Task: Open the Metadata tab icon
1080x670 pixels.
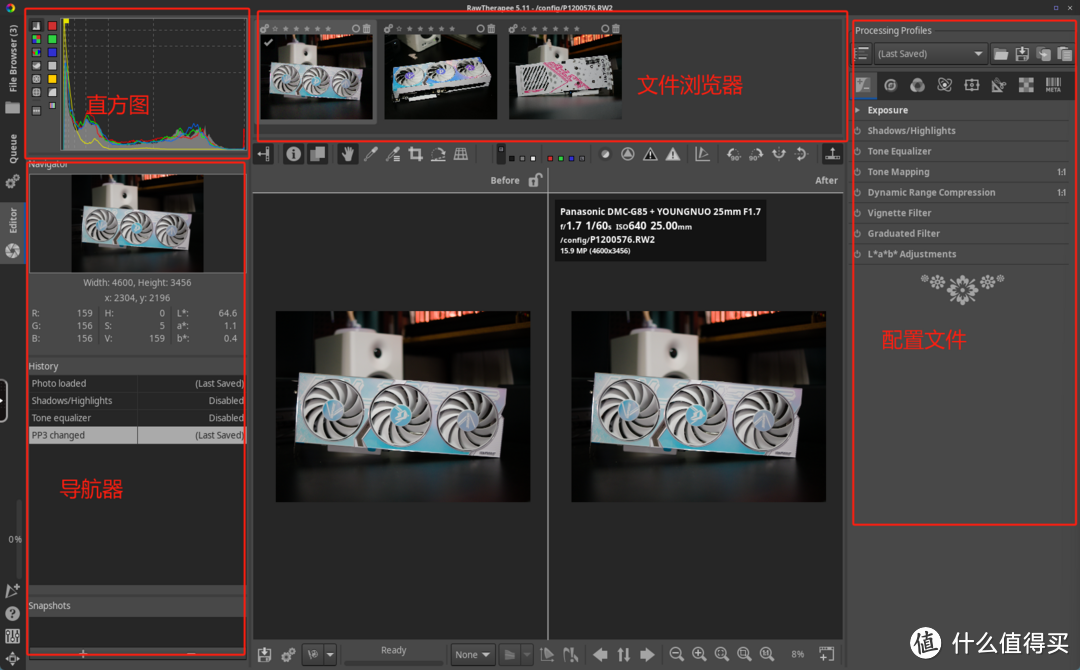Action: point(1053,85)
